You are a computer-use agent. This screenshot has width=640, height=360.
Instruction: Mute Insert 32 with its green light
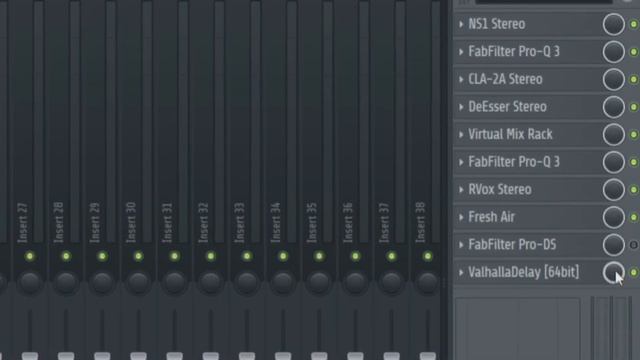click(211, 256)
